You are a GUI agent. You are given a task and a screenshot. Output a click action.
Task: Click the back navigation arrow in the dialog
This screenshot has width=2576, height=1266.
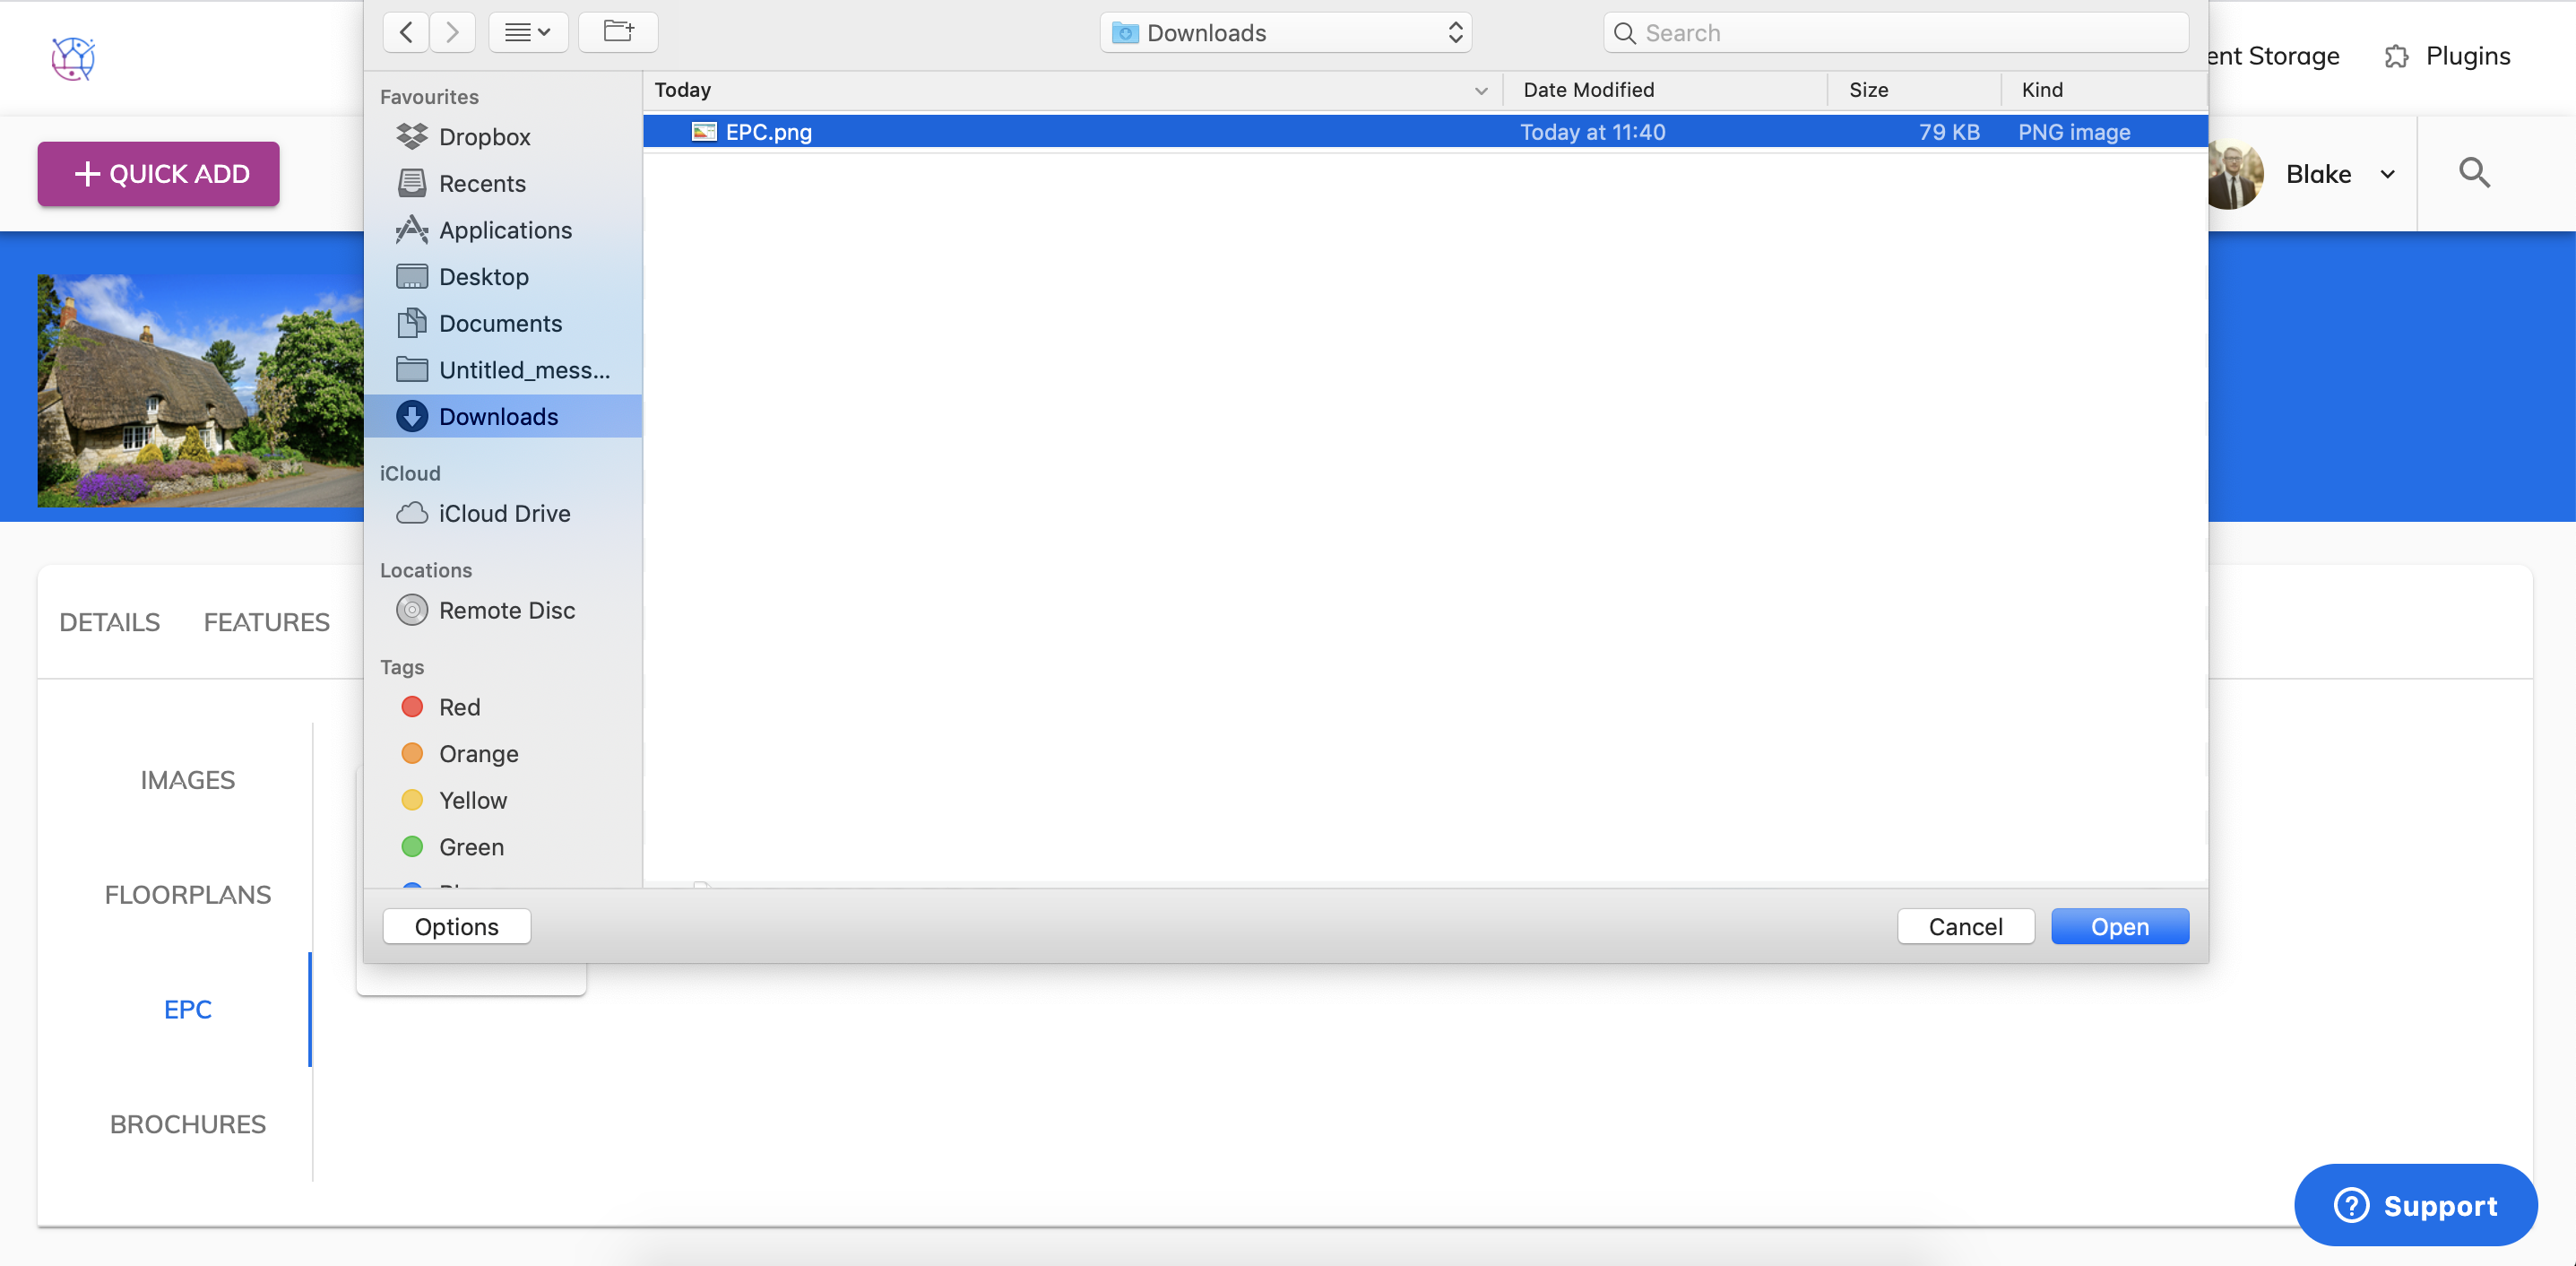click(x=405, y=31)
